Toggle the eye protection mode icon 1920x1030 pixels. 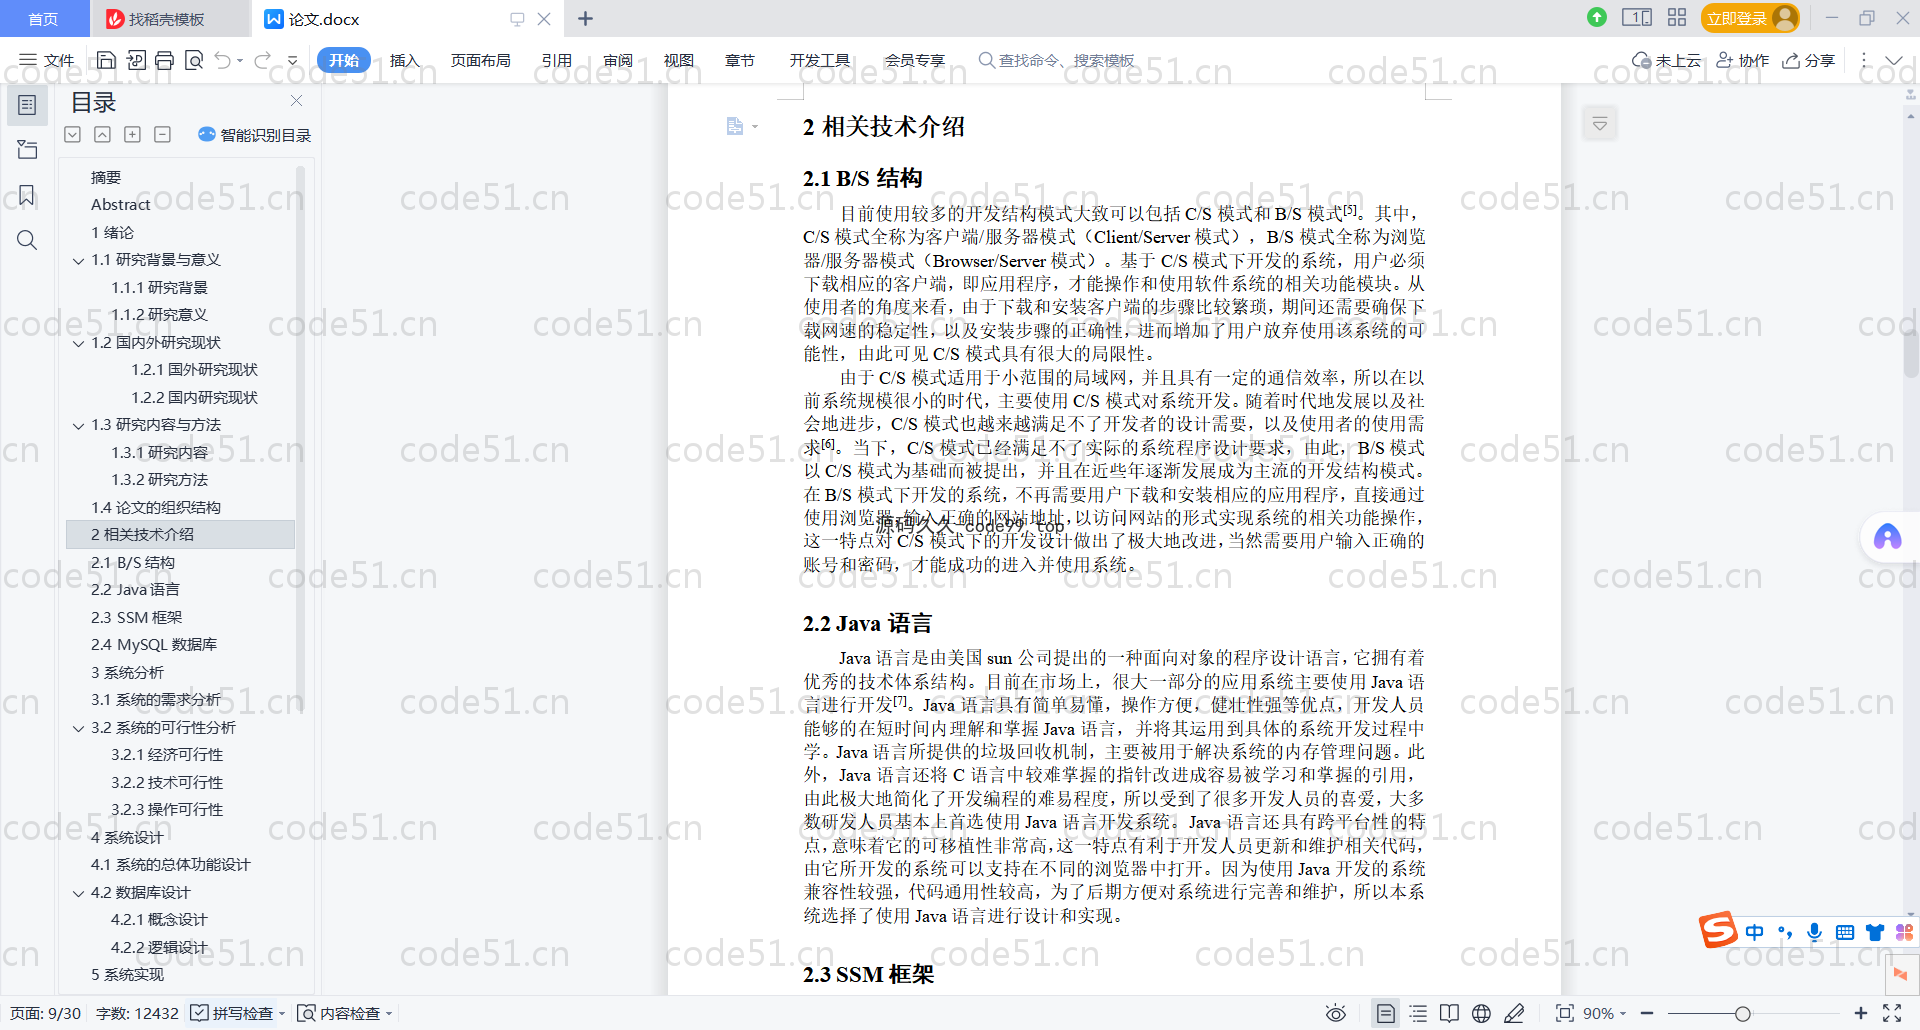[x=1335, y=1013]
